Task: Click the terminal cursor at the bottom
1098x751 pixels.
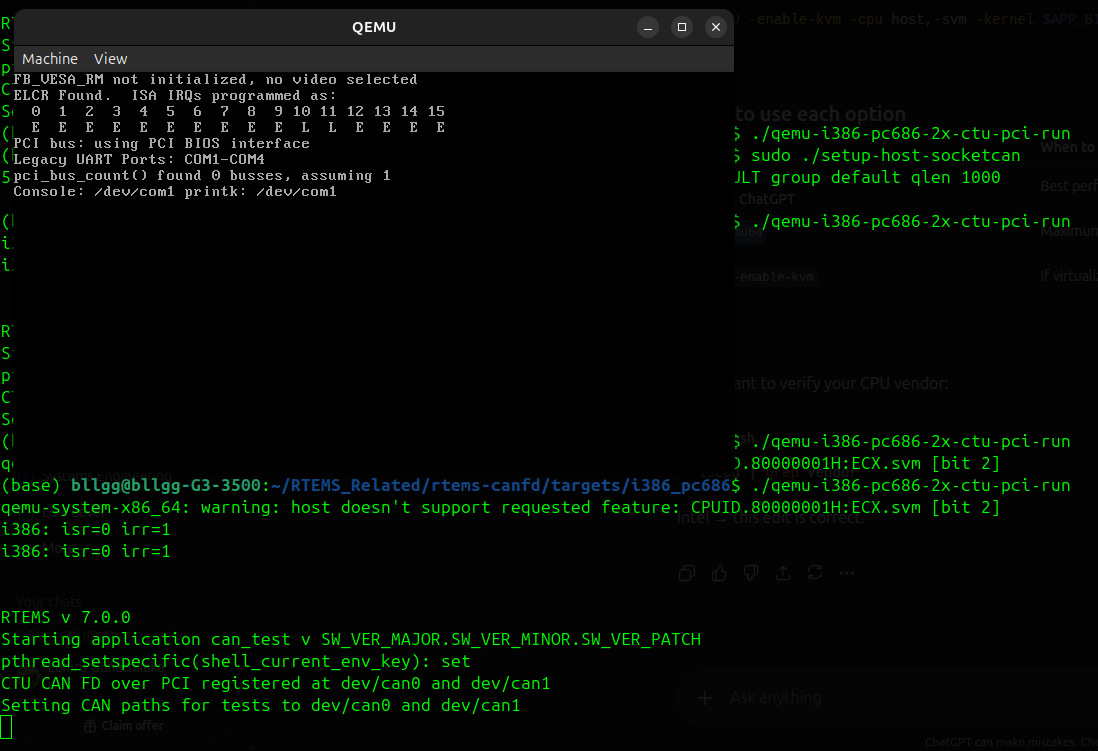Action: tap(6, 728)
